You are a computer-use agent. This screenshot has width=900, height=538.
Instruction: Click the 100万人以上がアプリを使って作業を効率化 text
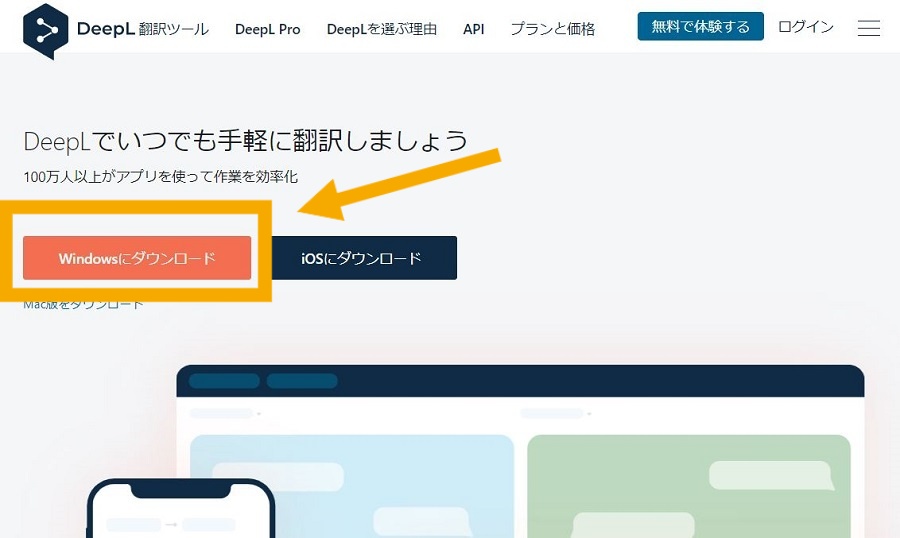click(x=161, y=177)
